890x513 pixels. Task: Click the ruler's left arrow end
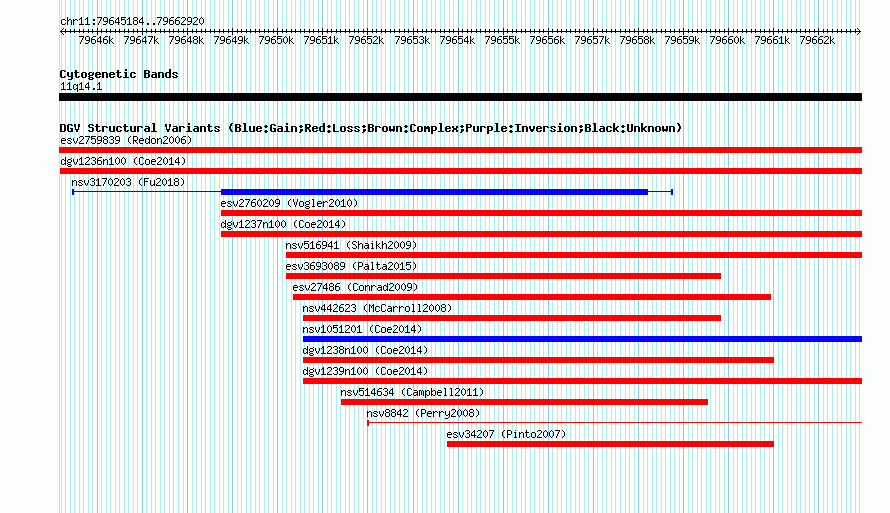coord(62,31)
